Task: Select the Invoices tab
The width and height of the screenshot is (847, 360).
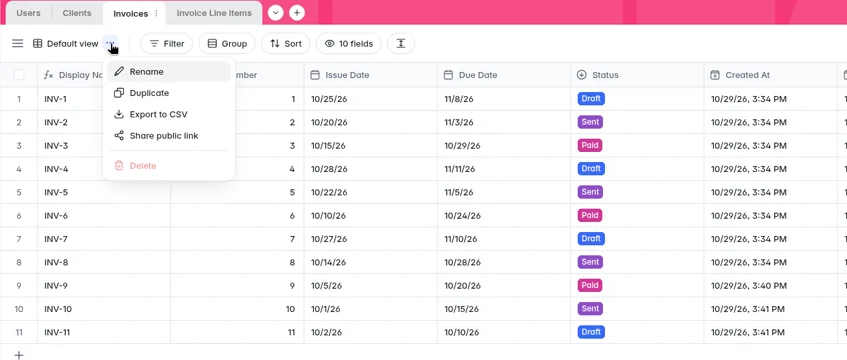Action: pos(130,14)
